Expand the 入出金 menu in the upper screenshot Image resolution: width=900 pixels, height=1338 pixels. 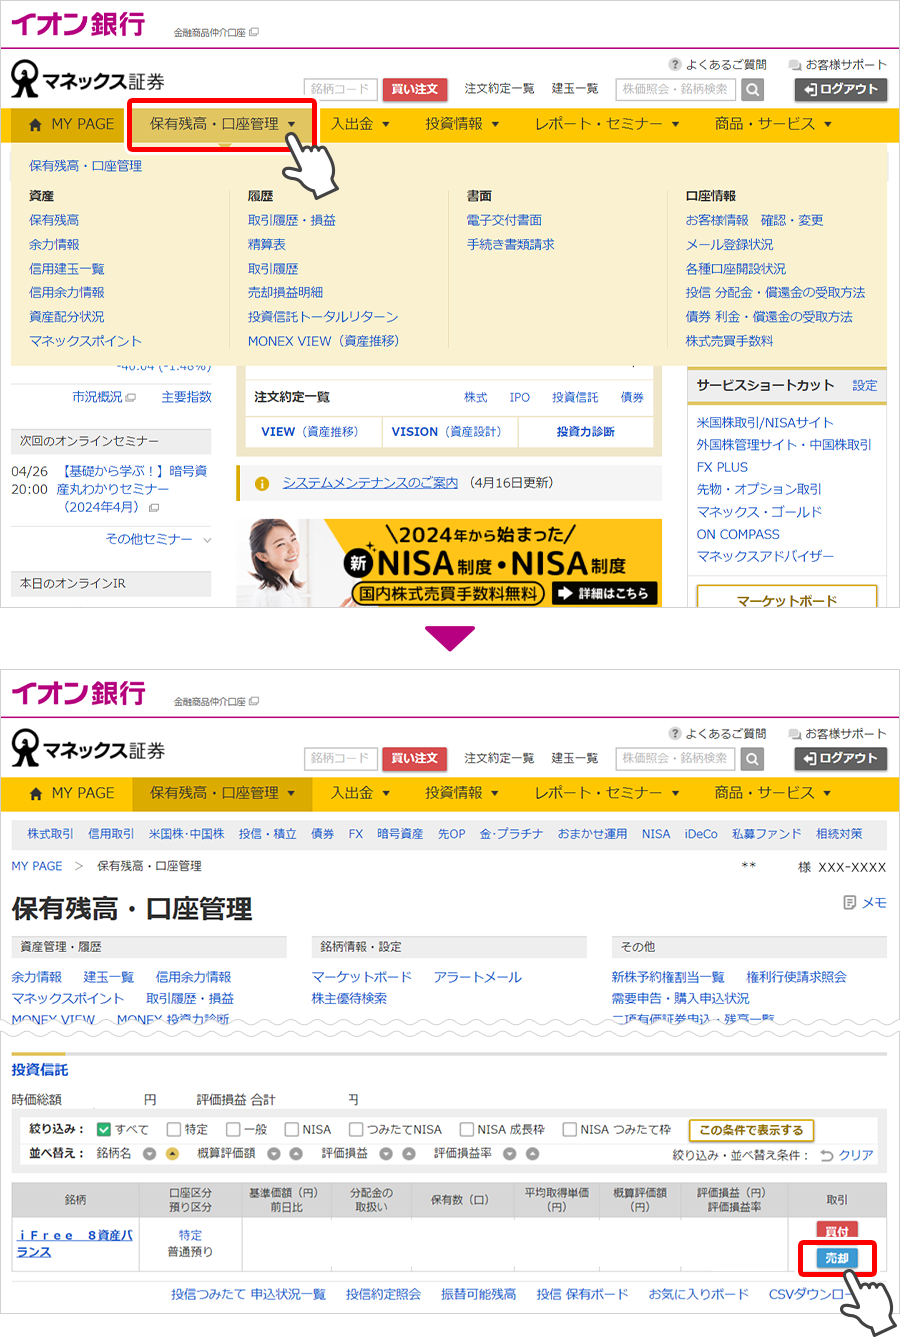pos(360,124)
